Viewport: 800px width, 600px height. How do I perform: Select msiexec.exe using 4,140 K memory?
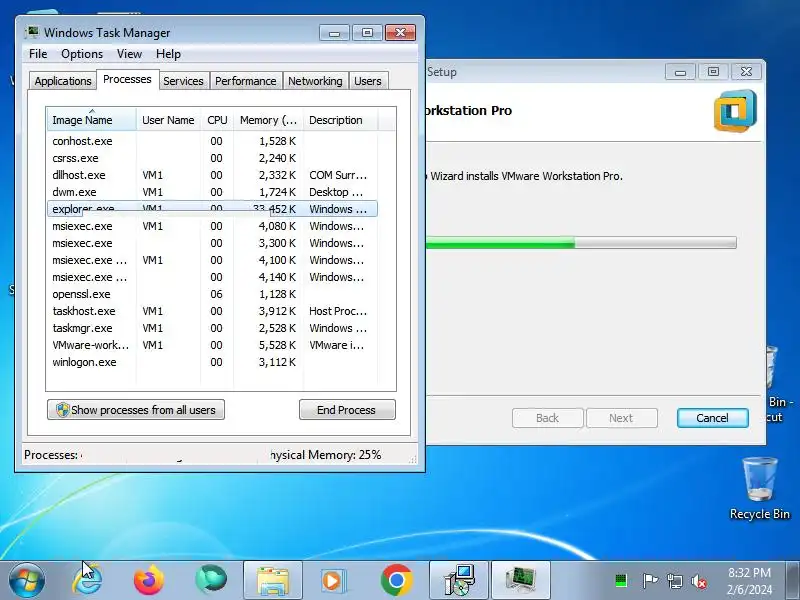213,277
